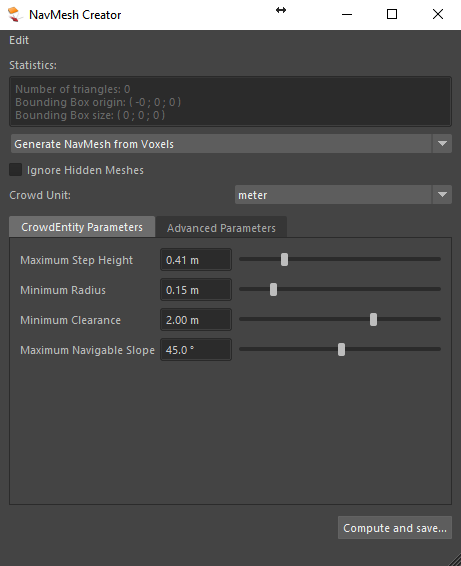Click the Compute and save button

(395, 528)
